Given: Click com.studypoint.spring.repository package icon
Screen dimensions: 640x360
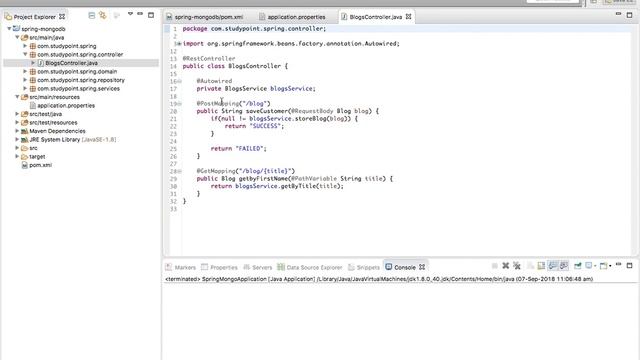Looking at the screenshot, I should coord(33,80).
